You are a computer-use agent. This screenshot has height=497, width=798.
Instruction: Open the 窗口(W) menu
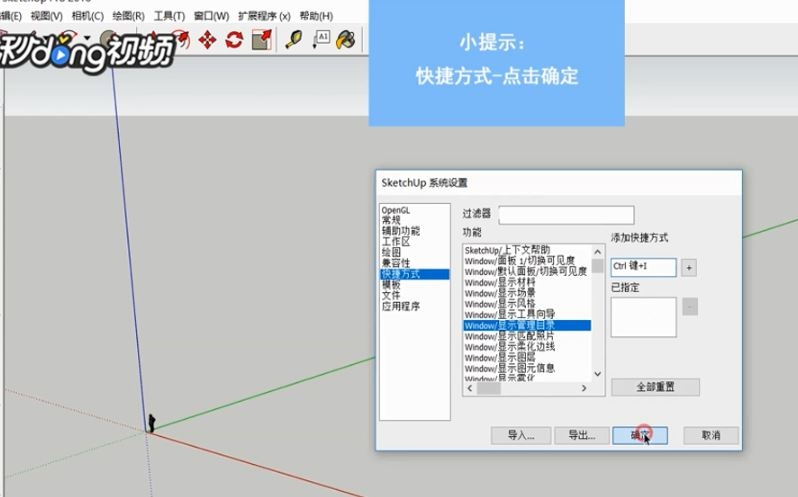[211, 16]
